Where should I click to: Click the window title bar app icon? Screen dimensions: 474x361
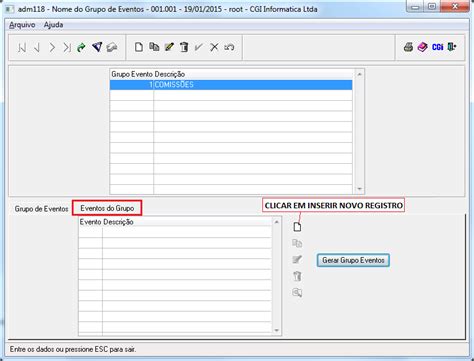10,9
